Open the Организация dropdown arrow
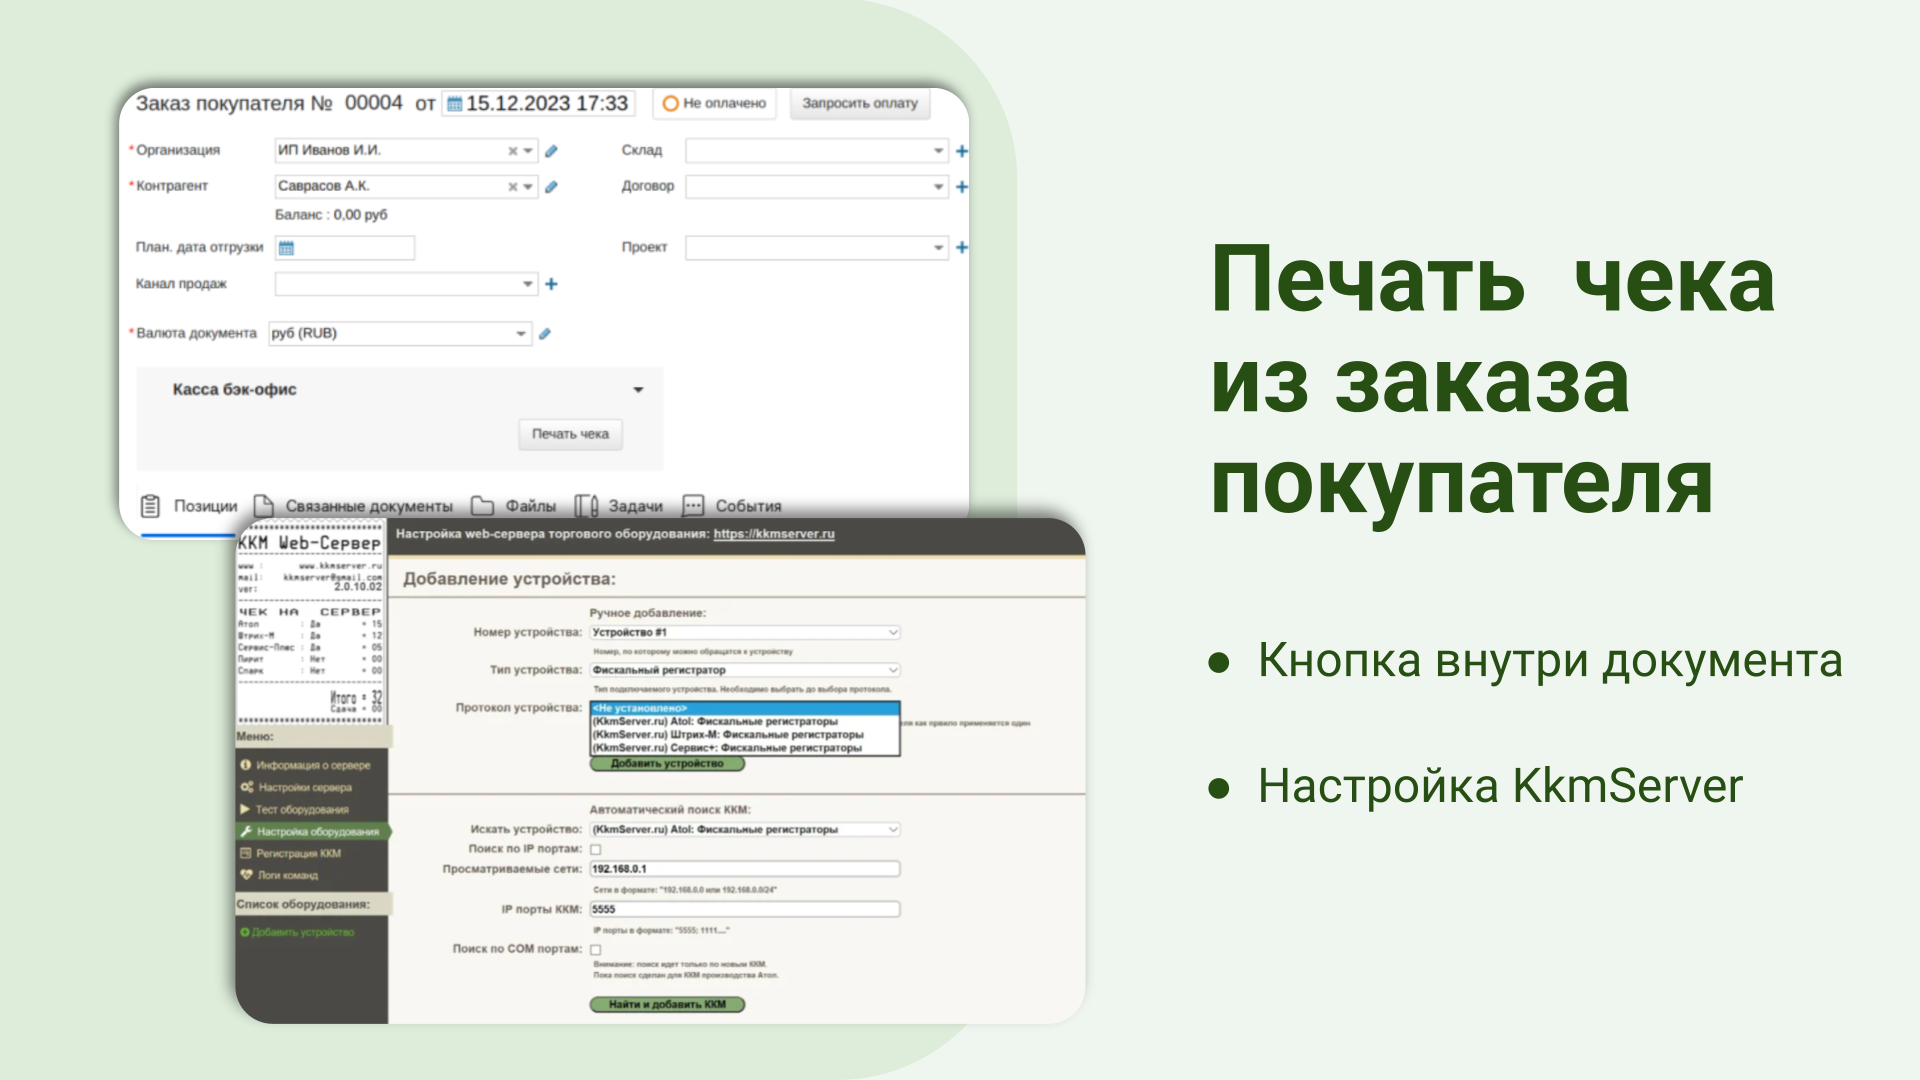 [x=528, y=151]
